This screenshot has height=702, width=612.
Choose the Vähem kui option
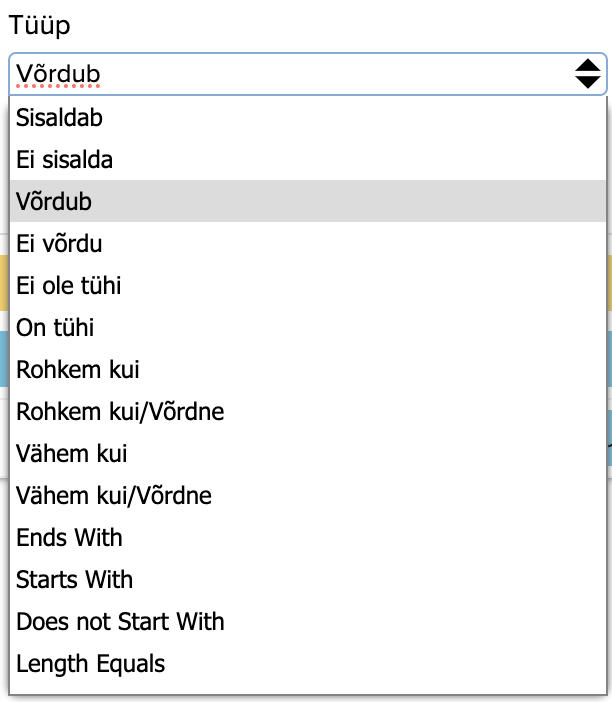72,454
